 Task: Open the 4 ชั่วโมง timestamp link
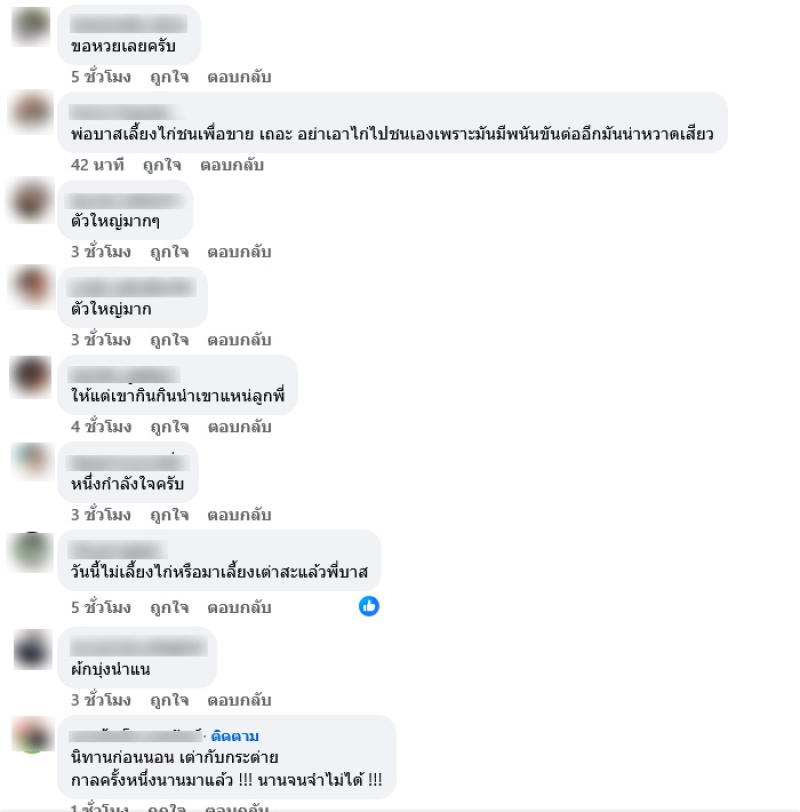click(101, 427)
